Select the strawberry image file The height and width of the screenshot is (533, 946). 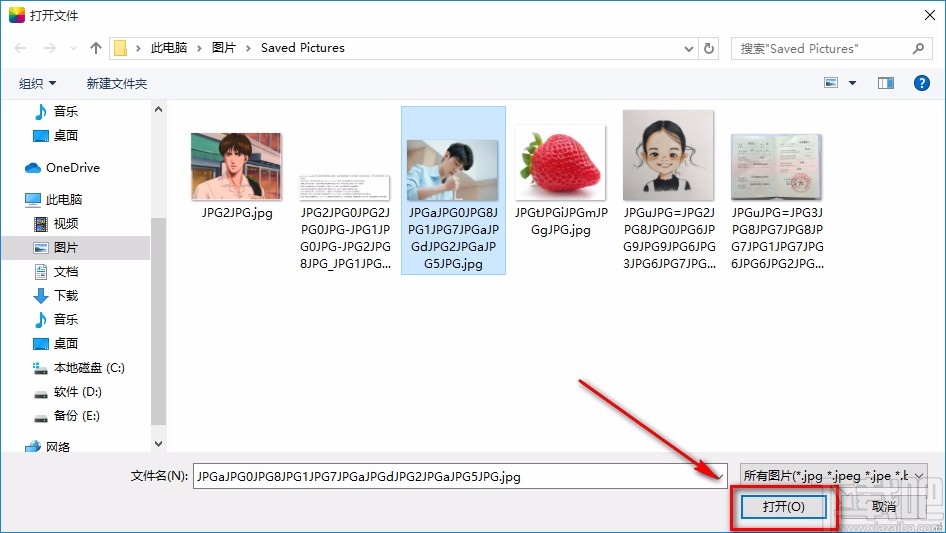coord(560,180)
